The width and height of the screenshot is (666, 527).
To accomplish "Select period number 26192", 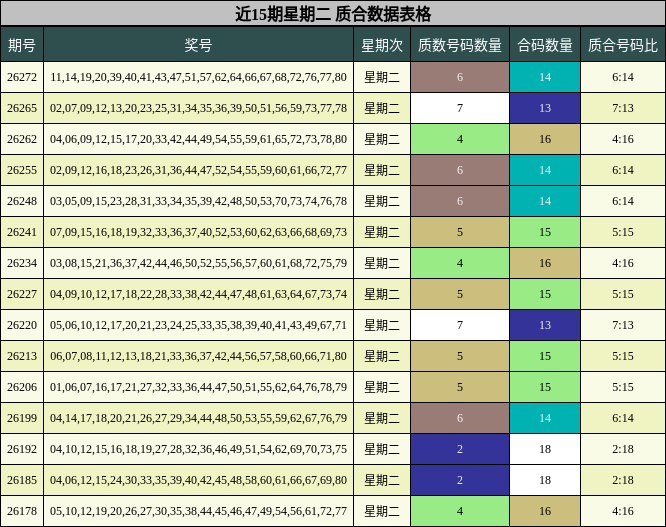I will click(22, 449).
